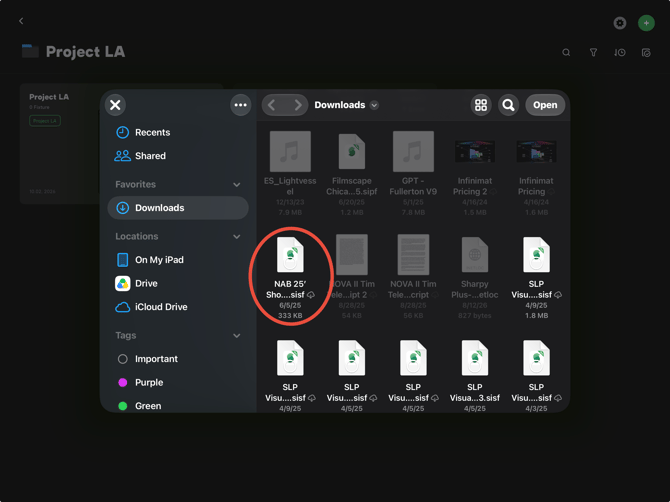Select the SLP Visu....sisf file dated 4/9/25 1.8 MB
This screenshot has height=502, width=670.
coord(536,277)
